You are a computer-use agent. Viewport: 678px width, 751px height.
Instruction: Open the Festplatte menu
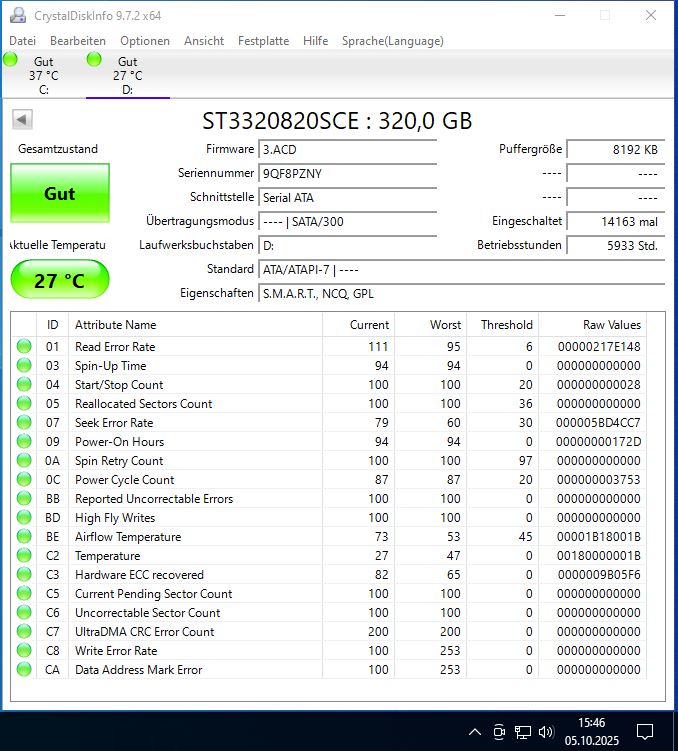tap(263, 41)
